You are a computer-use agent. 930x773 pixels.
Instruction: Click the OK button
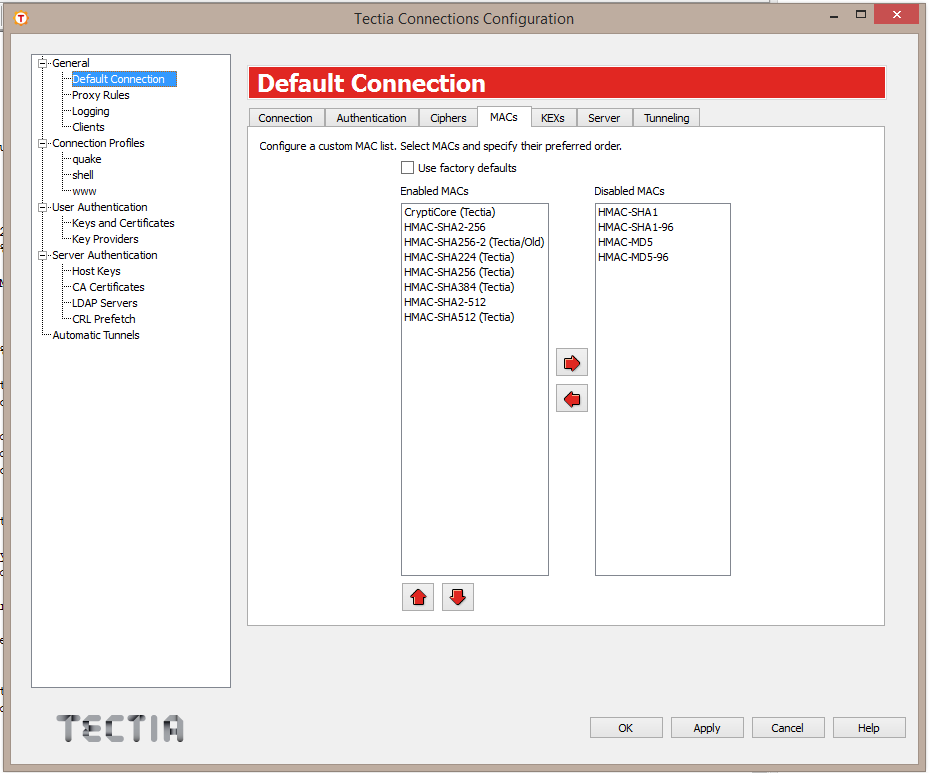click(x=626, y=728)
